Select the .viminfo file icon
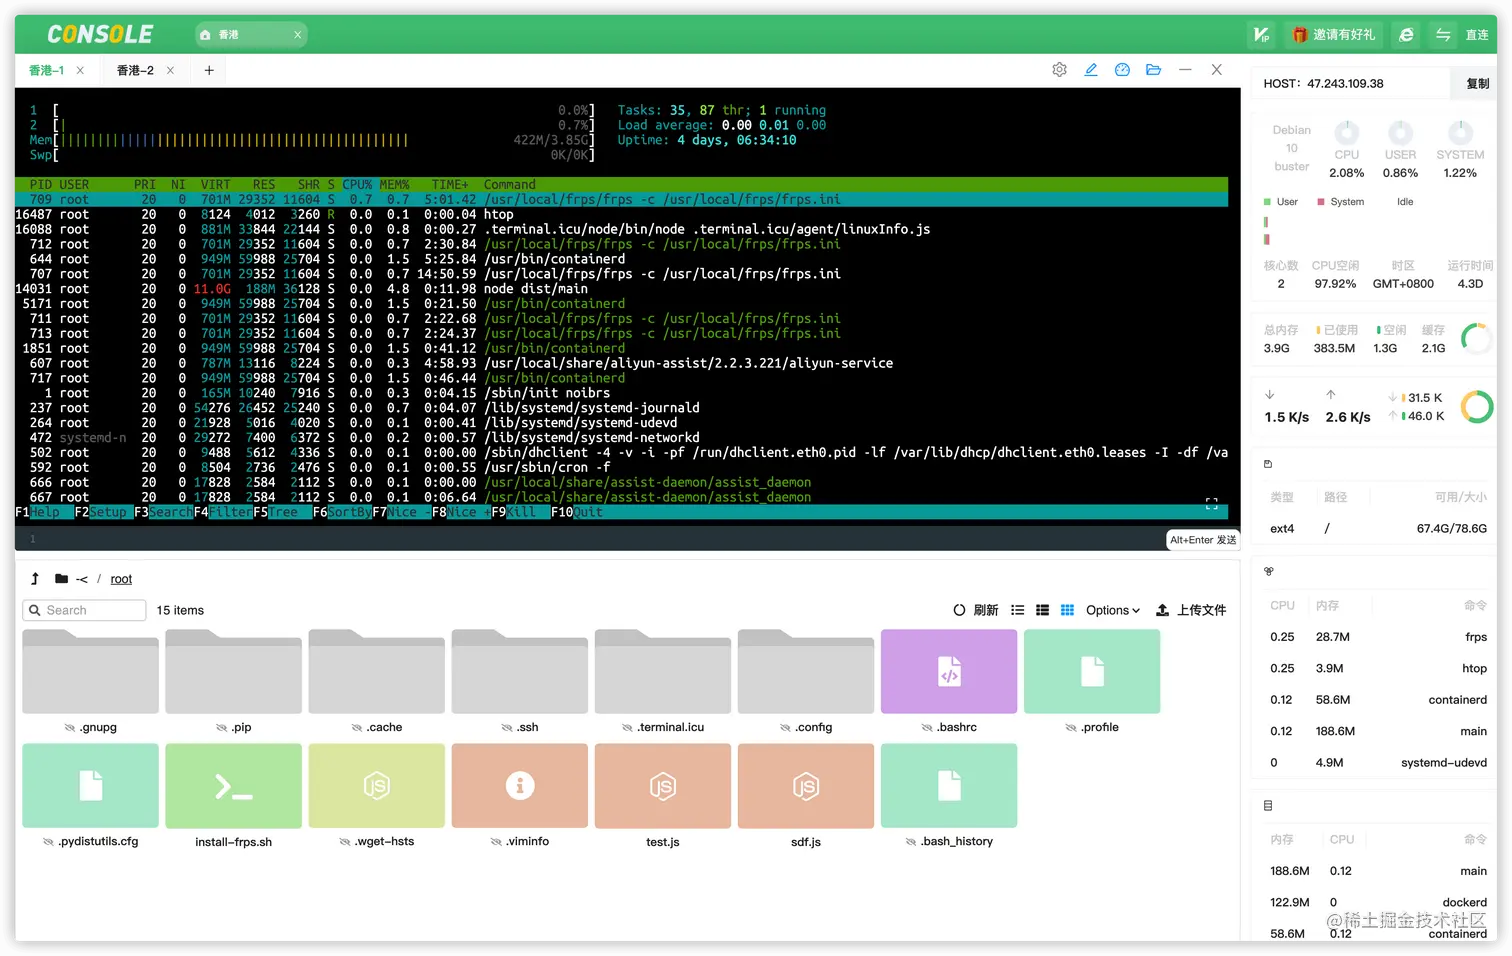 (519, 786)
